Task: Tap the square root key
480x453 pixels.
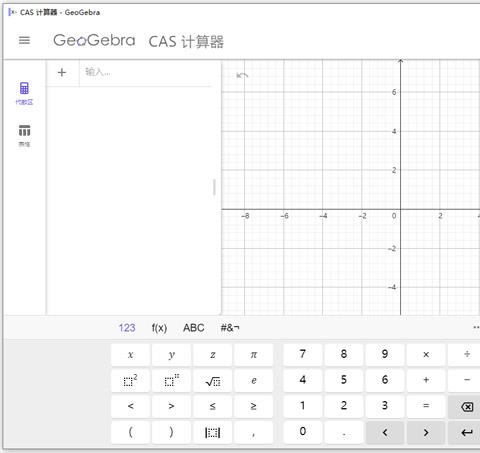Action: [213, 380]
